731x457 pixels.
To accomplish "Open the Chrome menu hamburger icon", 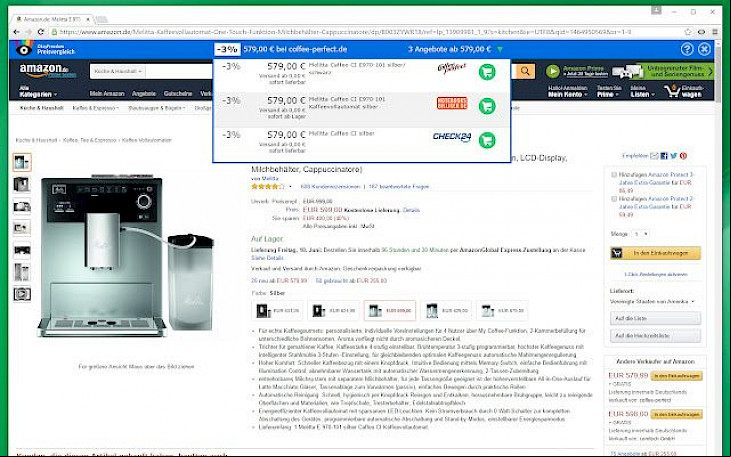I will pyautogui.click(x=715, y=32).
